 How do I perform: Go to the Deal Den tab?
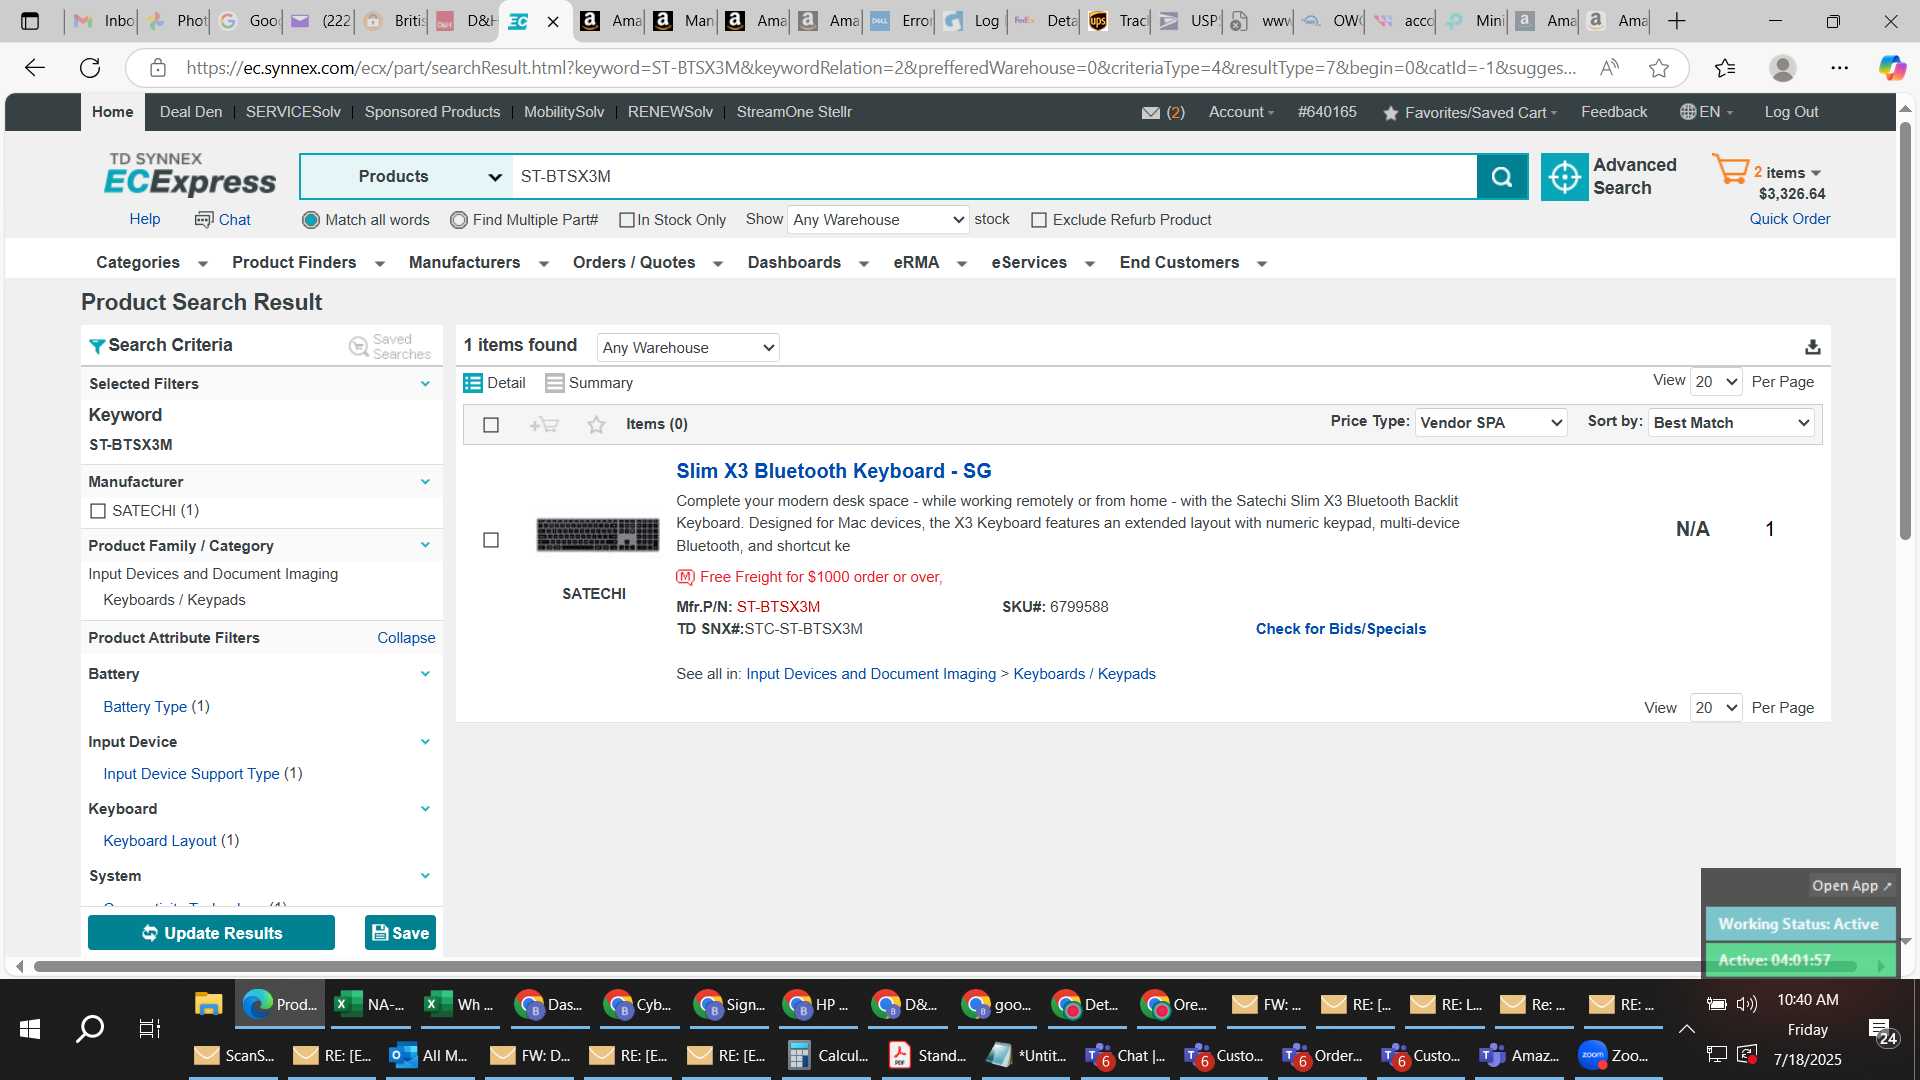[x=191, y=112]
